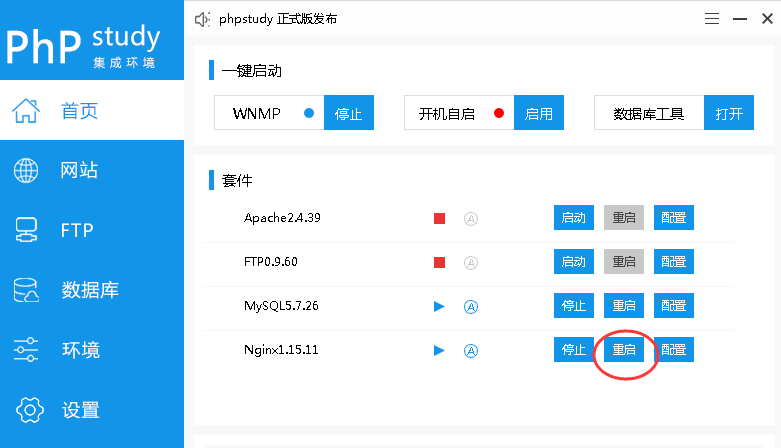Click the 套件 section heading
781x448 pixels.
[x=237, y=180]
